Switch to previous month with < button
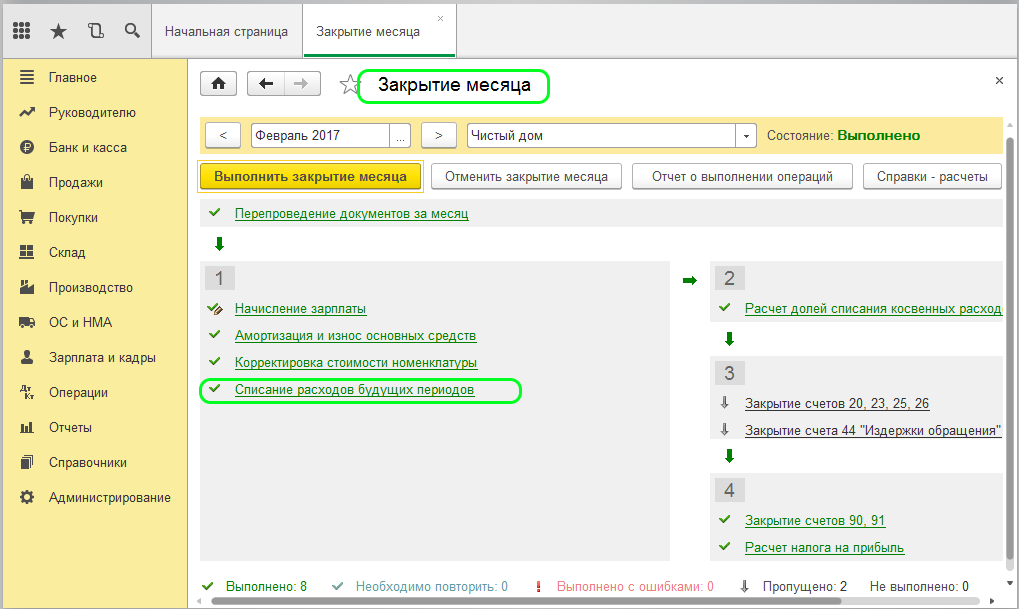 tap(222, 135)
